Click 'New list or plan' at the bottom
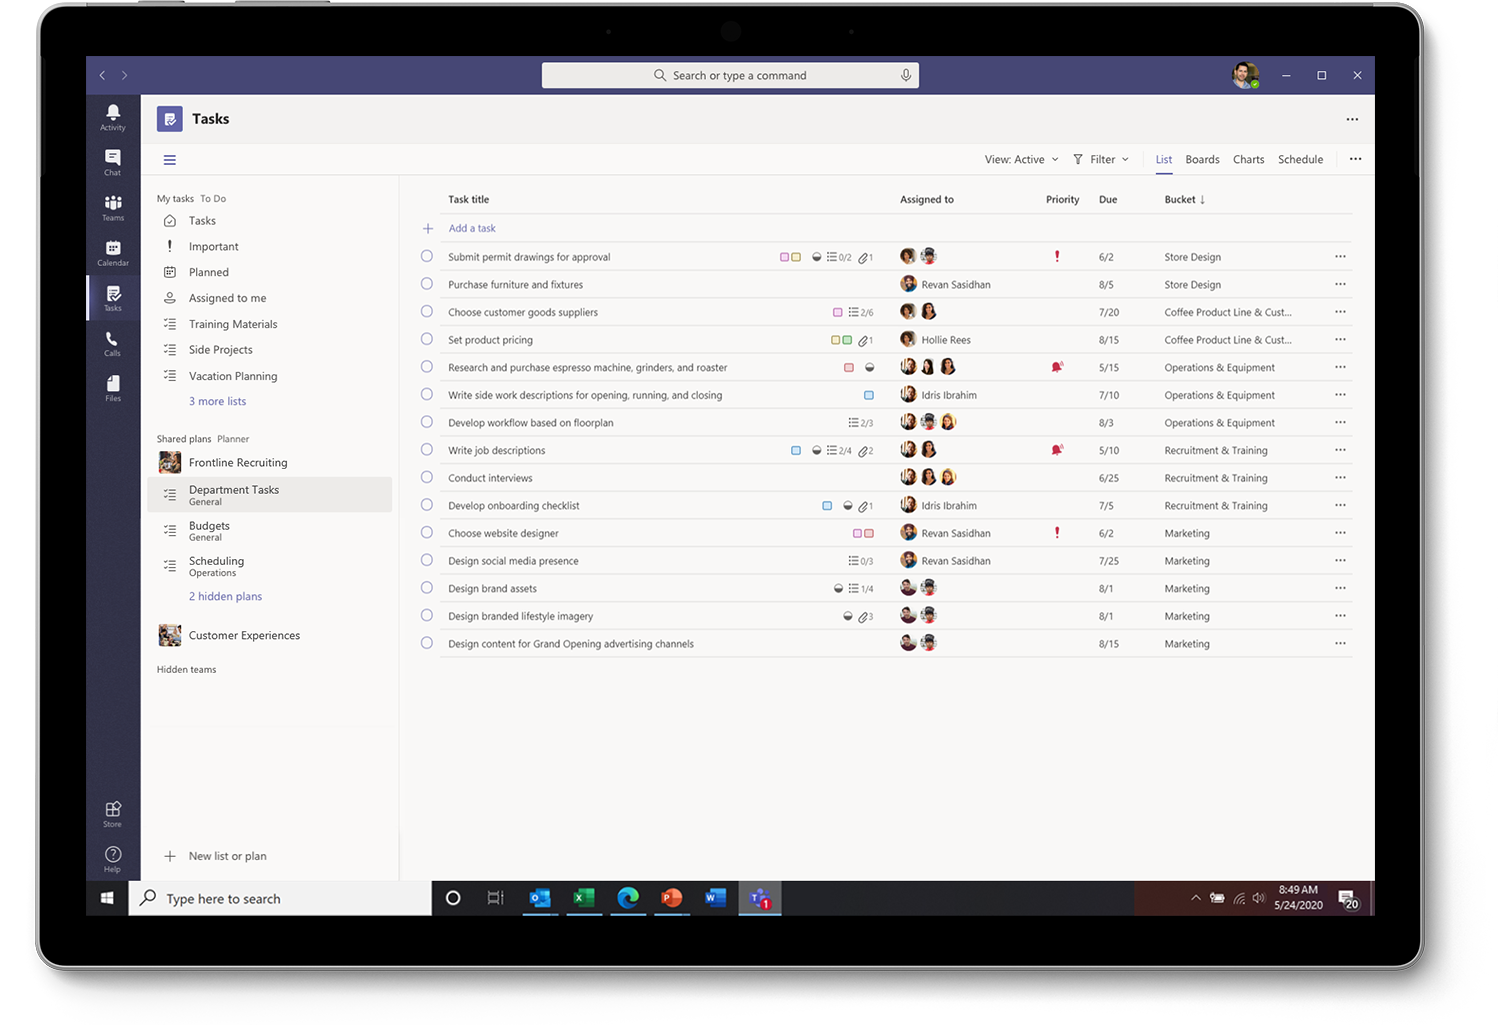 pos(227,856)
